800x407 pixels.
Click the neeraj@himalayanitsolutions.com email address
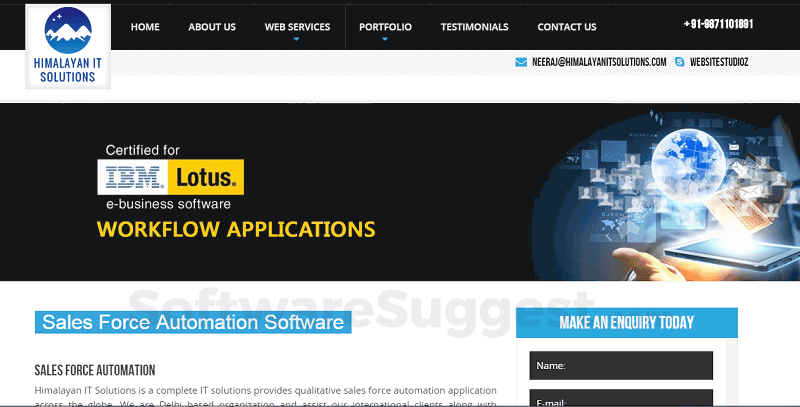(599, 62)
